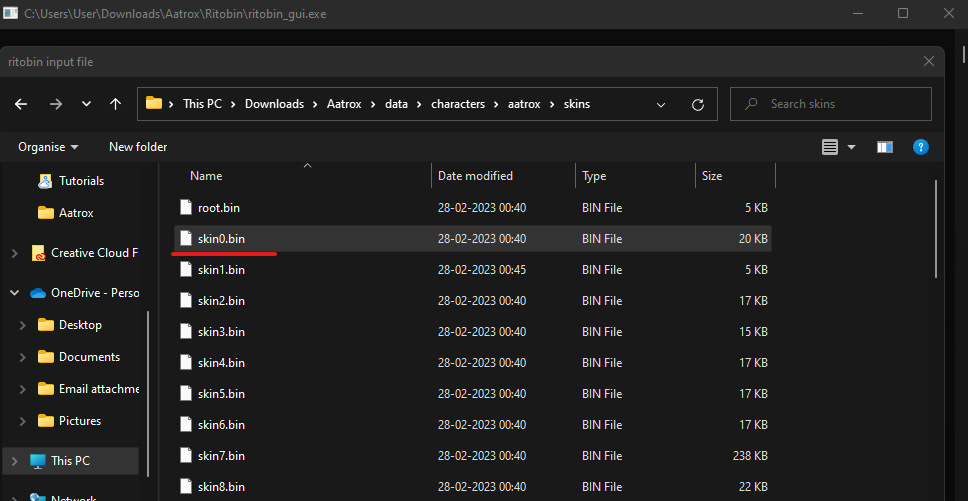Click the date of skin1.bin, 00:45
The height and width of the screenshot is (501, 968).
(x=482, y=270)
